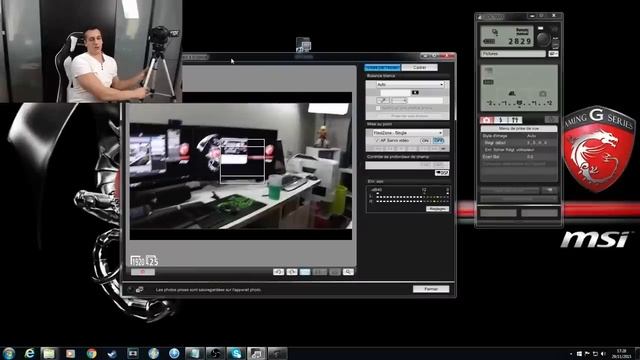Open Windows Start menu
Image resolution: width=640 pixels, height=360 pixels.
pos(9,353)
